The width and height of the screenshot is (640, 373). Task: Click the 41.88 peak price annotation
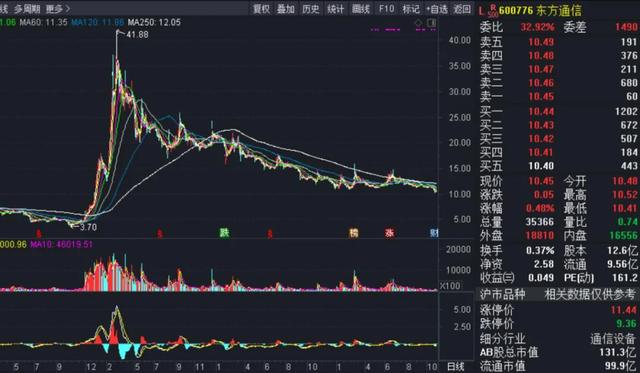pyautogui.click(x=137, y=35)
